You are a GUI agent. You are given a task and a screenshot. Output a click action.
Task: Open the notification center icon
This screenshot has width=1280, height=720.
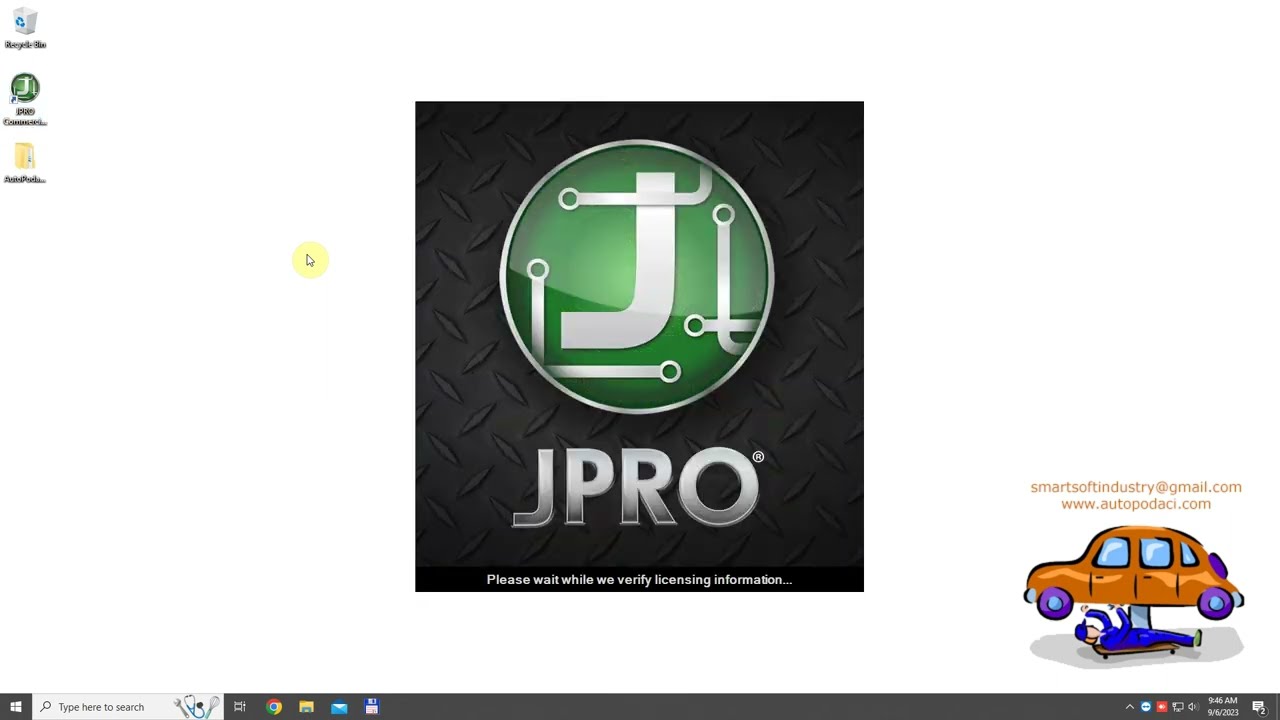coord(1259,707)
